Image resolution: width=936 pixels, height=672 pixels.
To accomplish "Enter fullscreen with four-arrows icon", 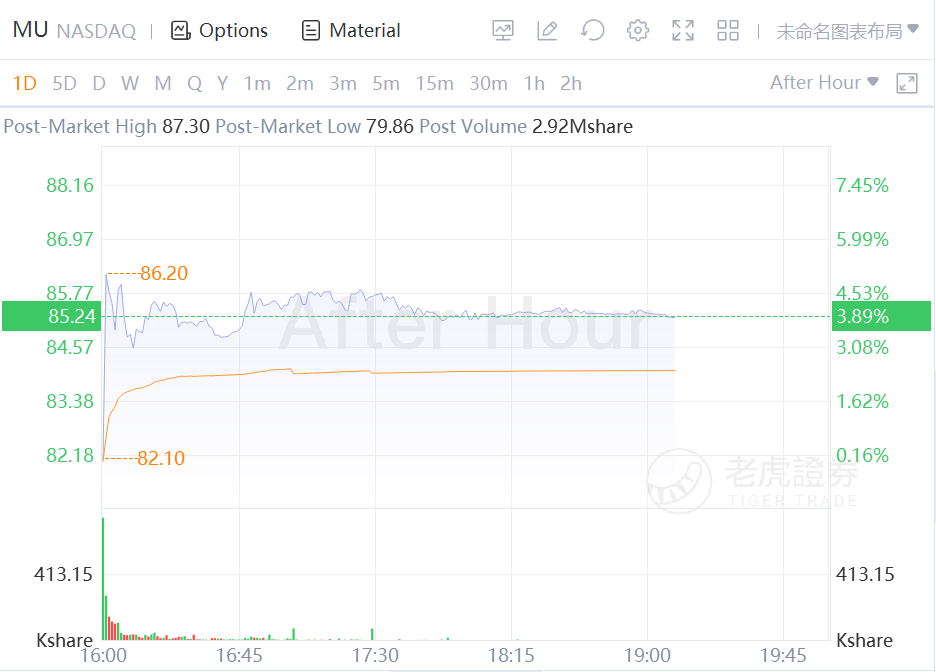I will coord(683,31).
